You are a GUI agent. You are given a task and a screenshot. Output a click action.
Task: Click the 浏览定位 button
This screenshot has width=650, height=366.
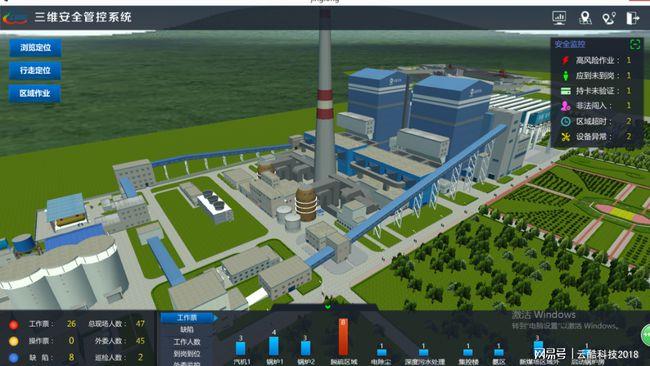(x=35, y=48)
